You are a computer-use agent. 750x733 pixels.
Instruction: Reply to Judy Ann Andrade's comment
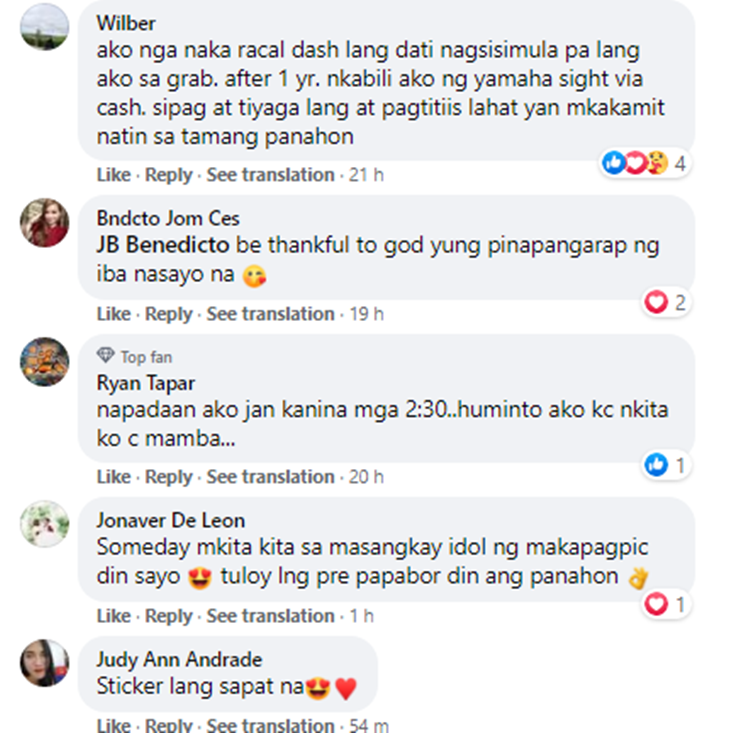pyautogui.click(x=168, y=725)
